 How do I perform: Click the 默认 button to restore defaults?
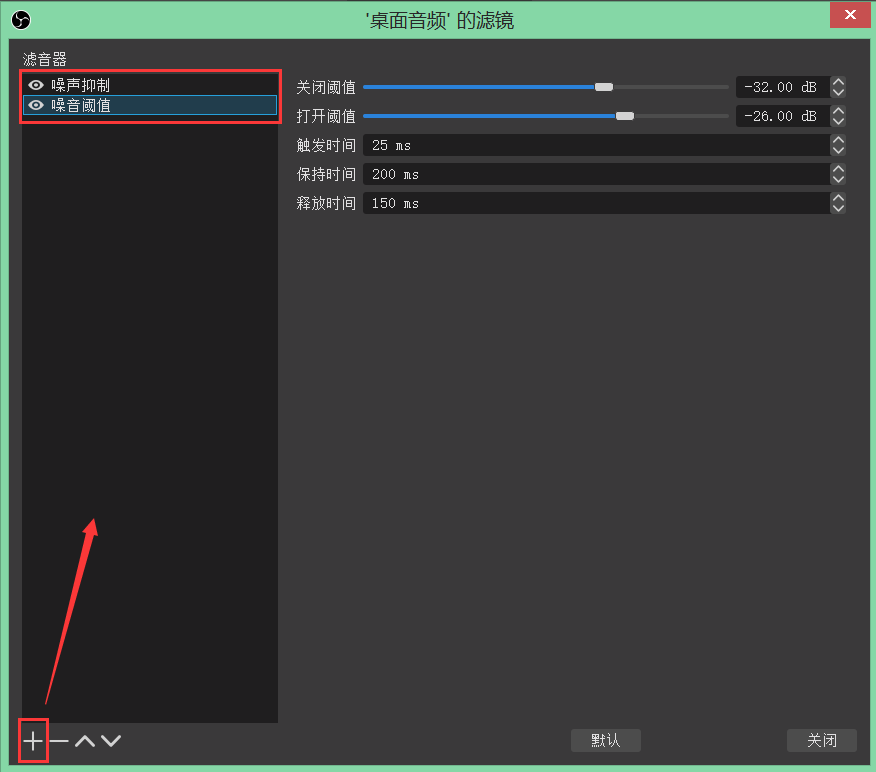(x=606, y=740)
